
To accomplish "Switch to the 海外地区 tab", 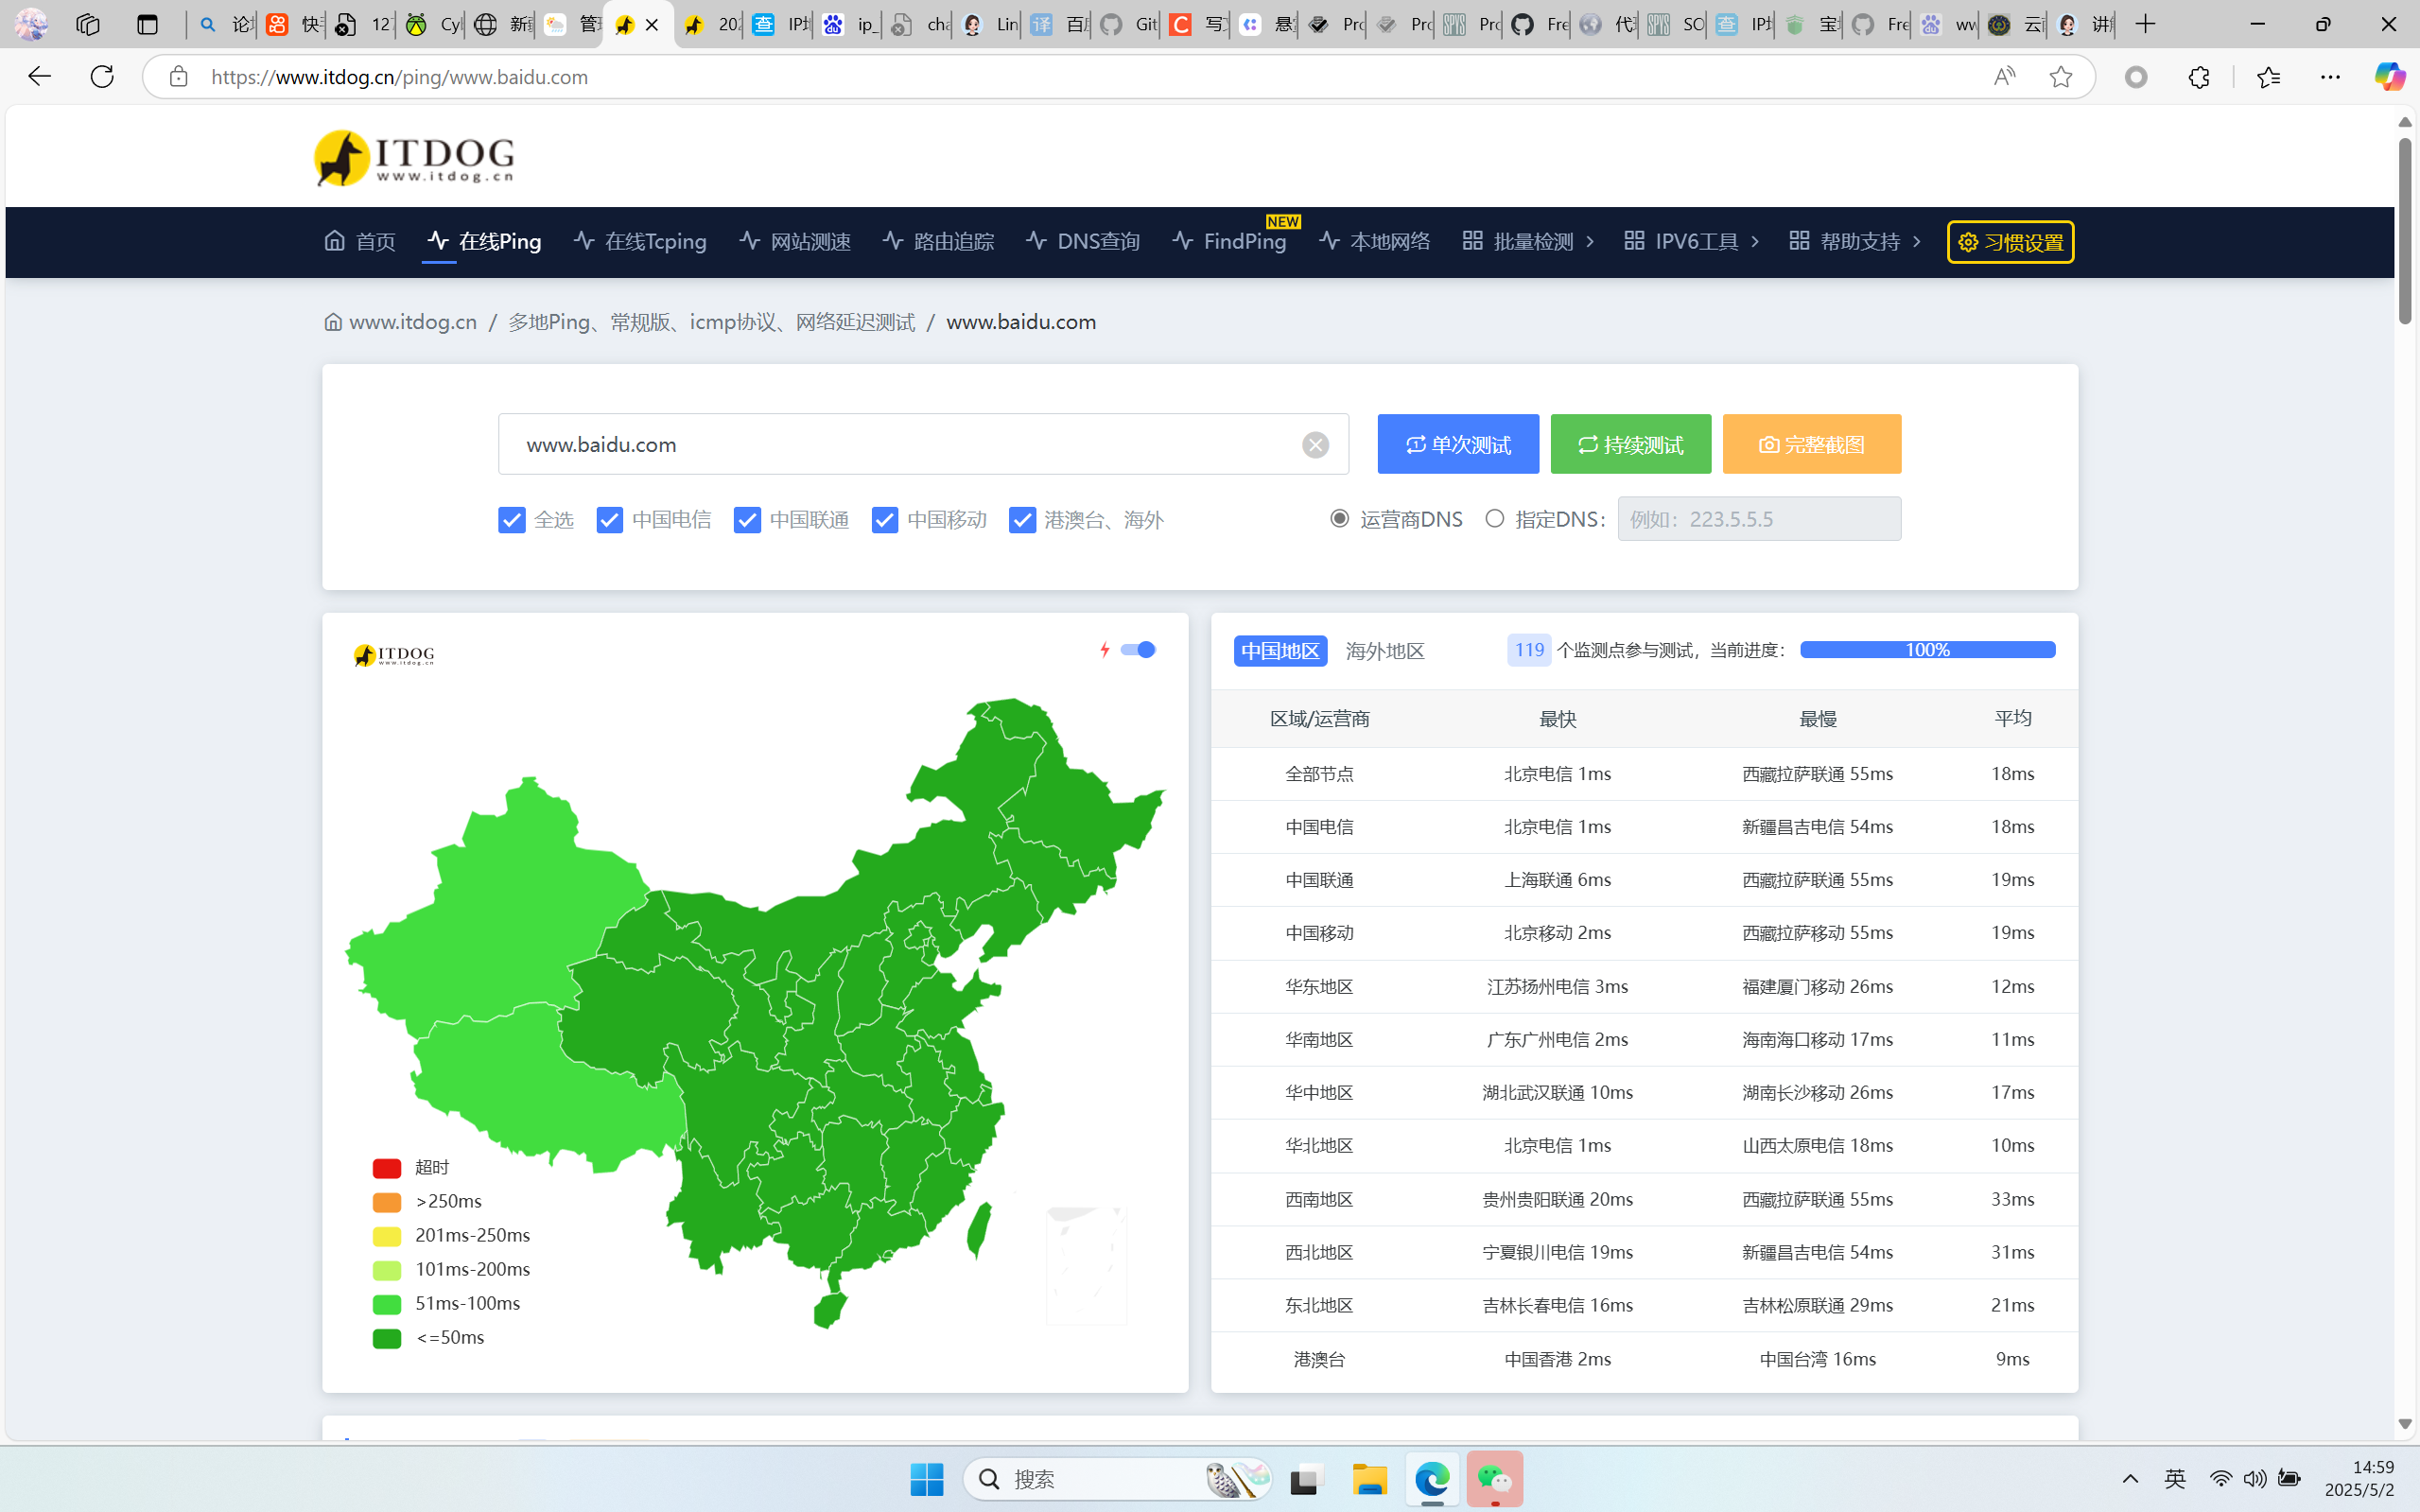I will [1384, 651].
